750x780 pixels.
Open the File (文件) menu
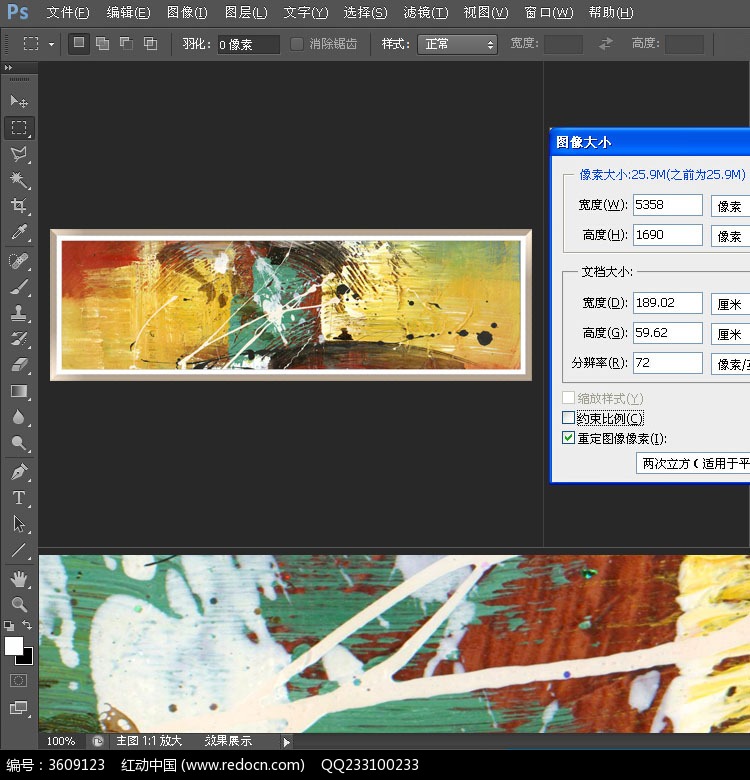(x=68, y=12)
